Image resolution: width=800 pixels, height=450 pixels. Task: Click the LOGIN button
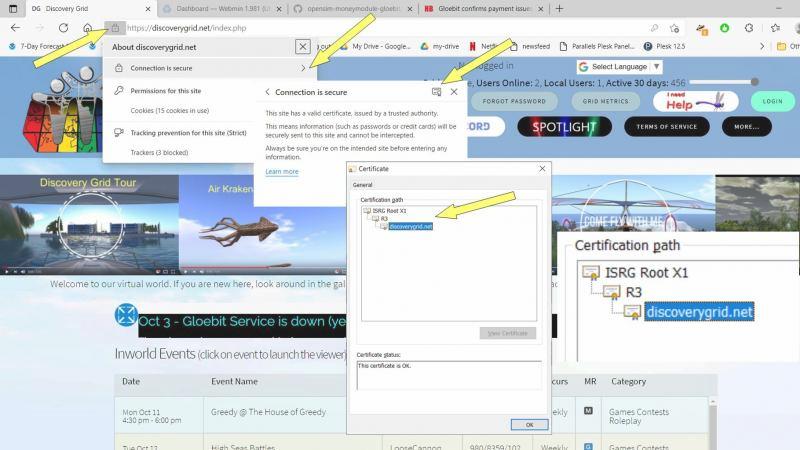(x=772, y=102)
